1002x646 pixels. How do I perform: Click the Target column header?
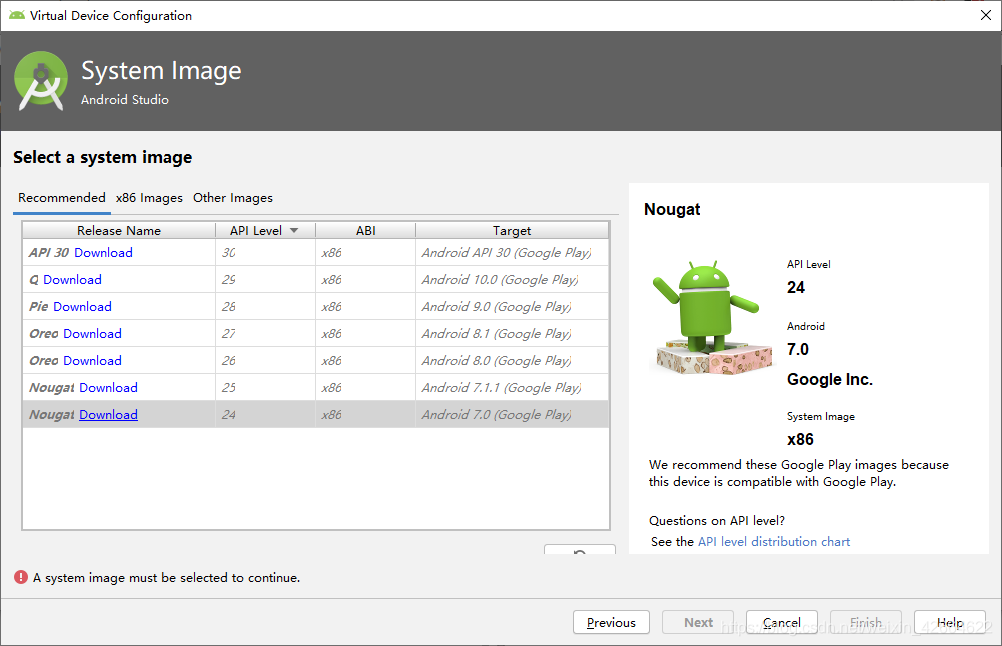click(512, 230)
